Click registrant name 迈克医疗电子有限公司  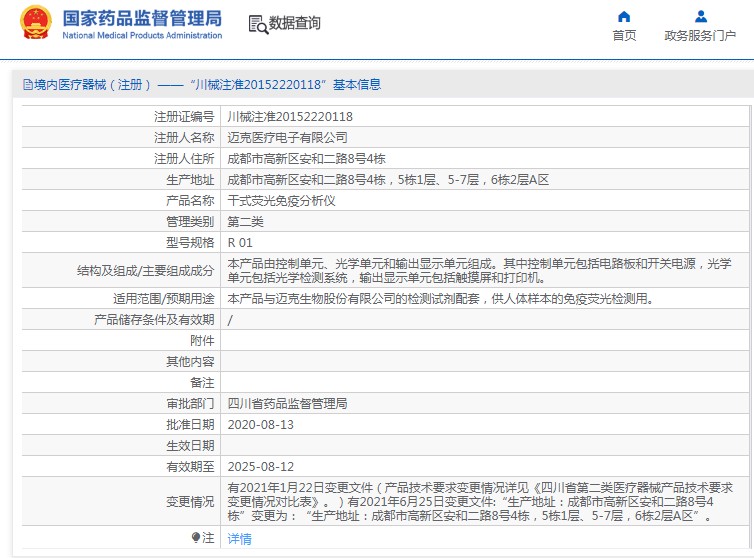tap(288, 137)
